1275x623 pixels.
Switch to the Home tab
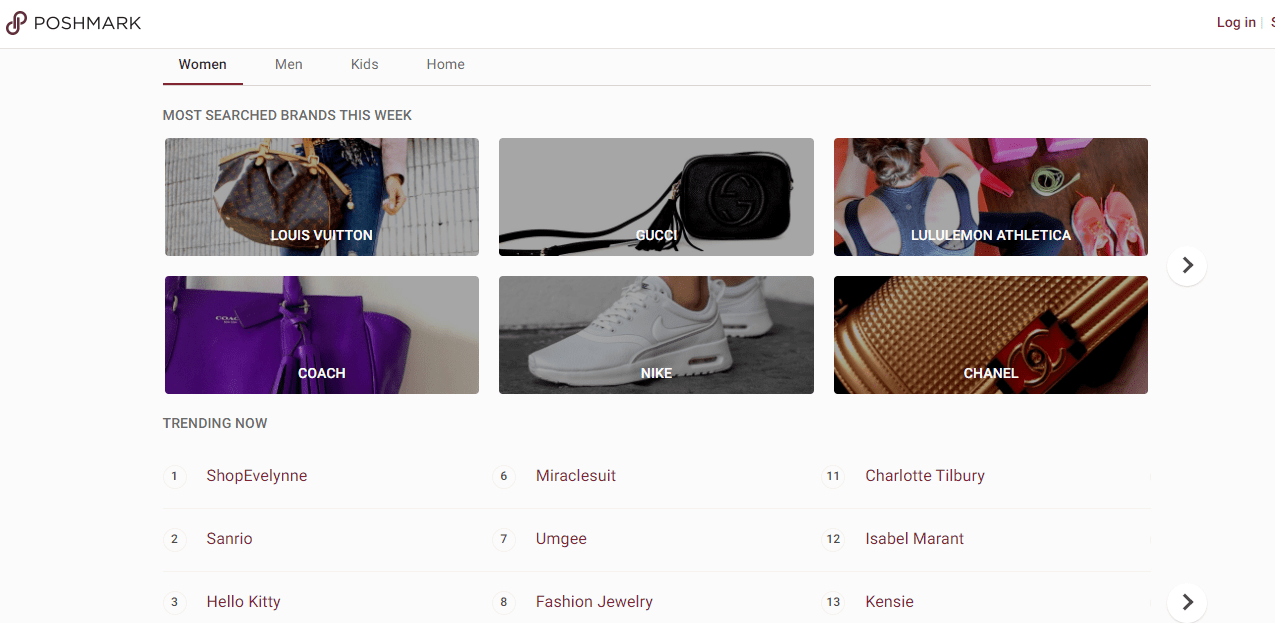coord(446,64)
